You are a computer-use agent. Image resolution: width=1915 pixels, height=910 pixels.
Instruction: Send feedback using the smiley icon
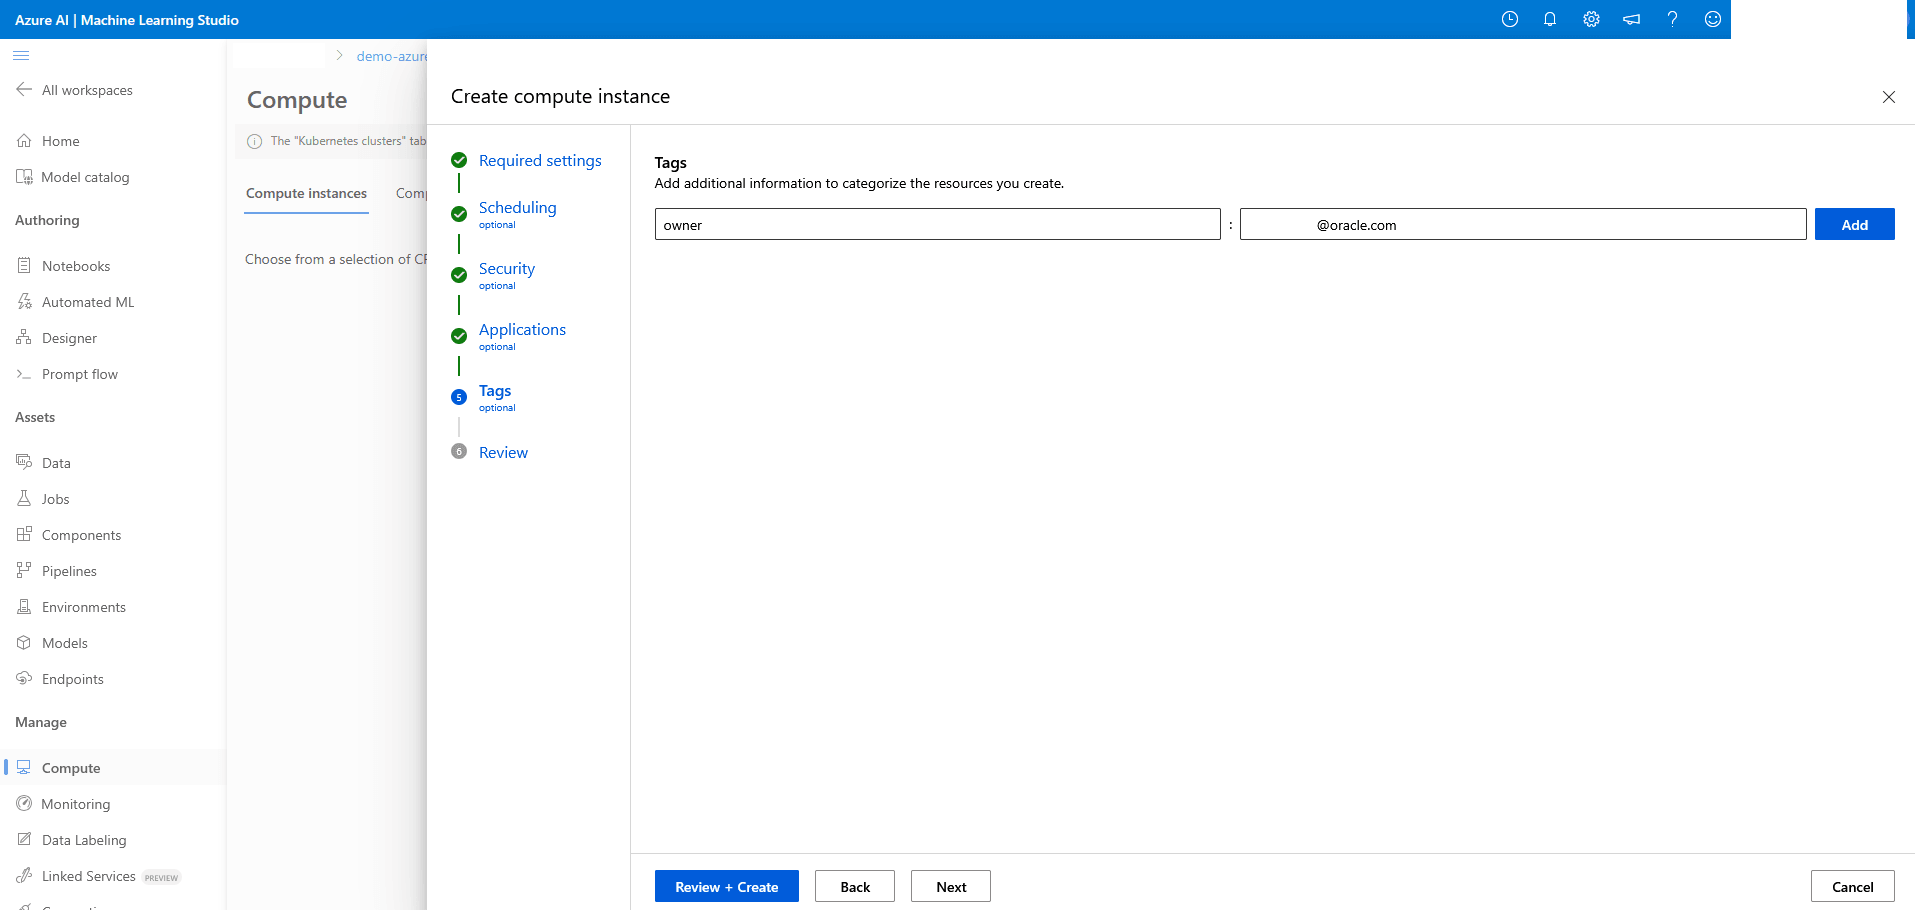1712,19
